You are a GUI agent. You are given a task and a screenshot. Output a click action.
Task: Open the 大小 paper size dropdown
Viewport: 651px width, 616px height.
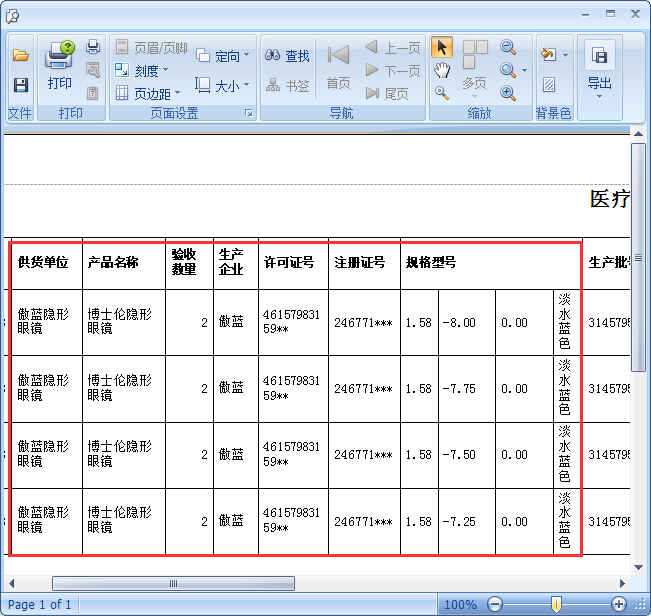tap(222, 86)
